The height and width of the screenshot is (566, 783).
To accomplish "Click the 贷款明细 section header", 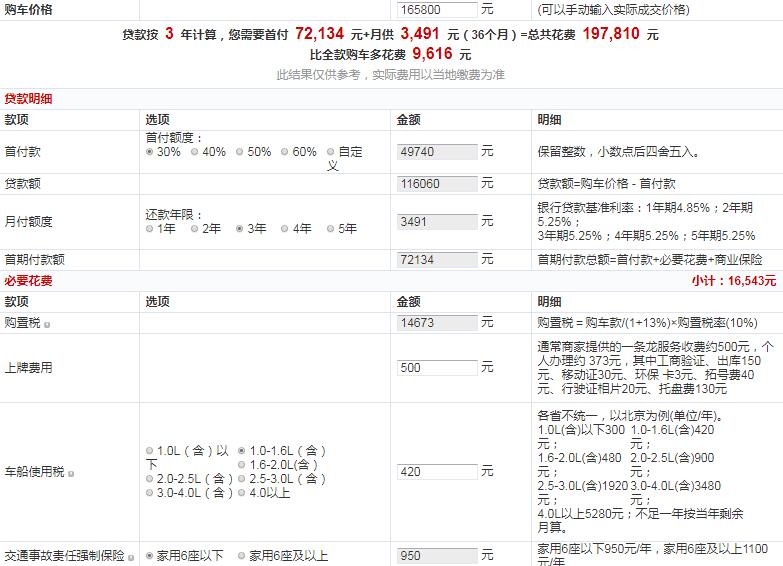I will point(28,98).
